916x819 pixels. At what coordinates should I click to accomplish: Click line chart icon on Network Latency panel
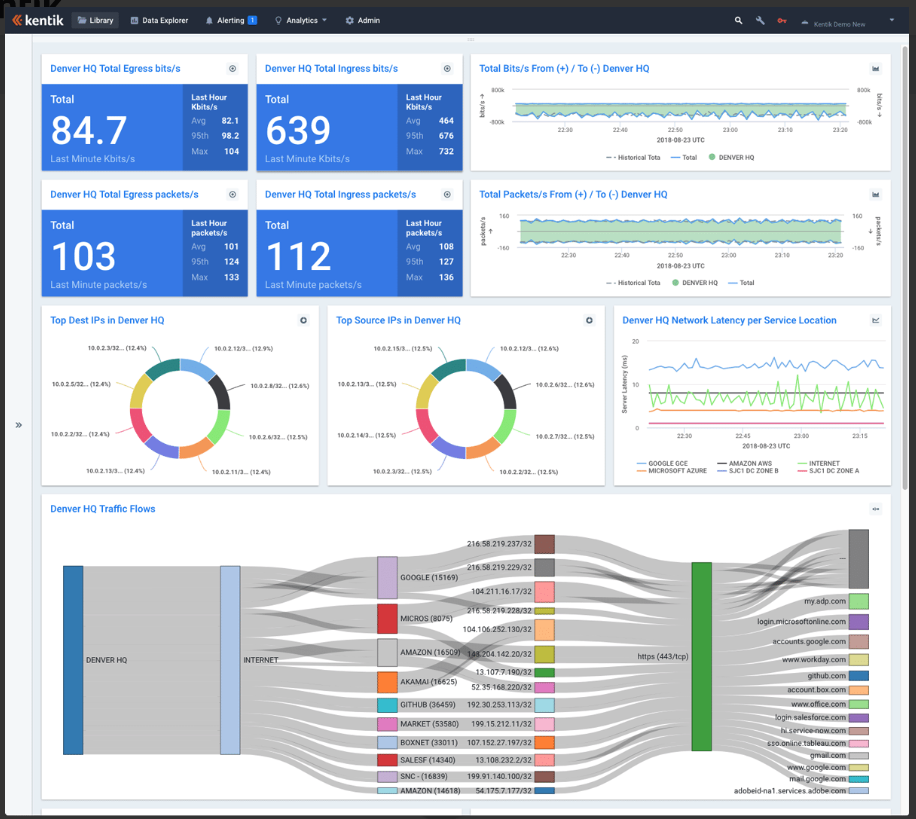pos(876,321)
